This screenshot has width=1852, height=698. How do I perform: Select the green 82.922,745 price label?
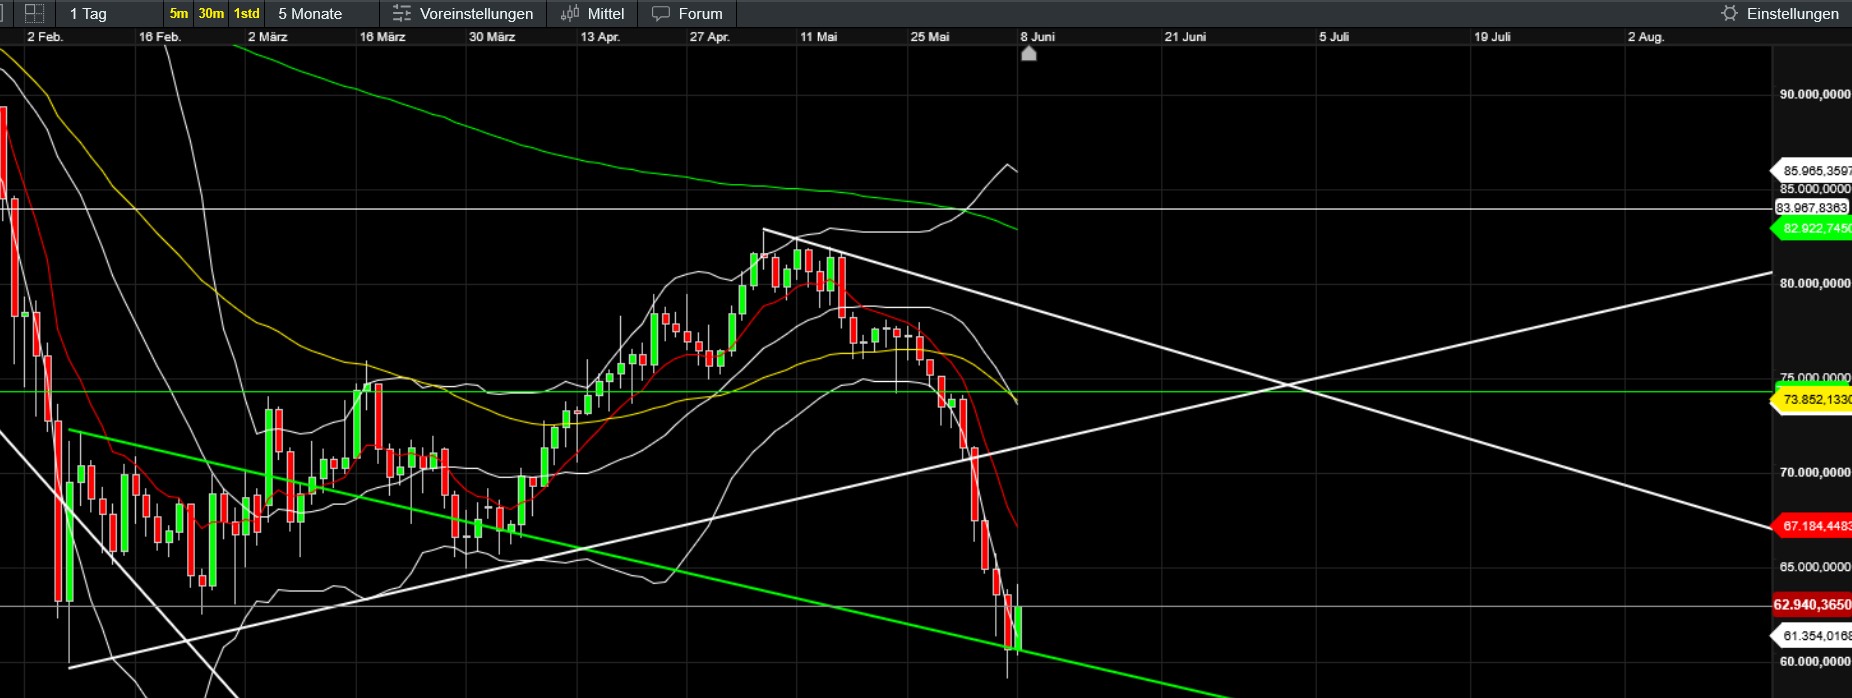point(1812,228)
